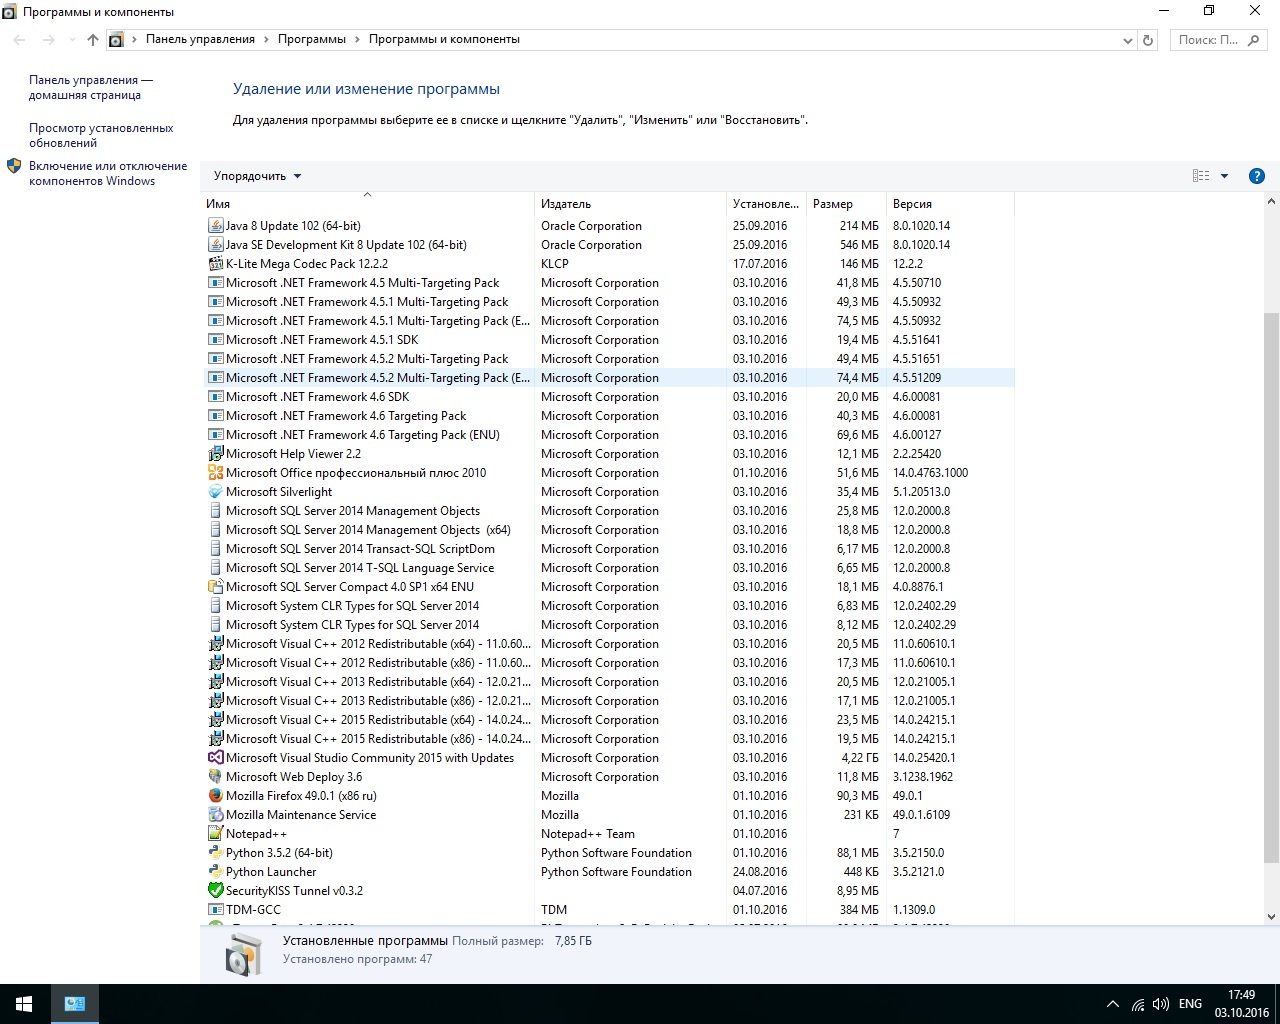This screenshot has height=1024, width=1280.
Task: Click the scroll down arrow of list
Action: 1271,916
